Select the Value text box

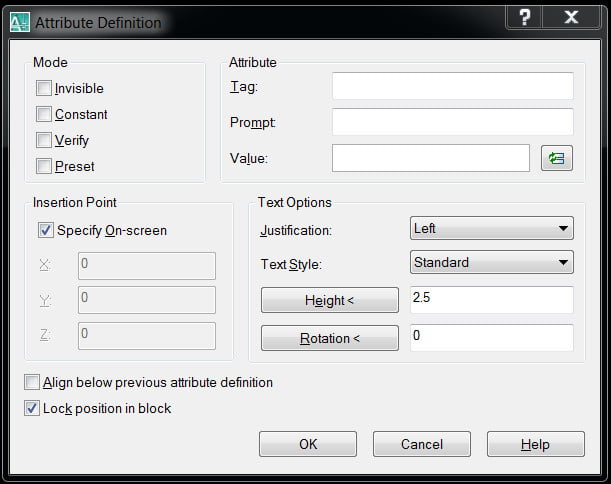431,158
